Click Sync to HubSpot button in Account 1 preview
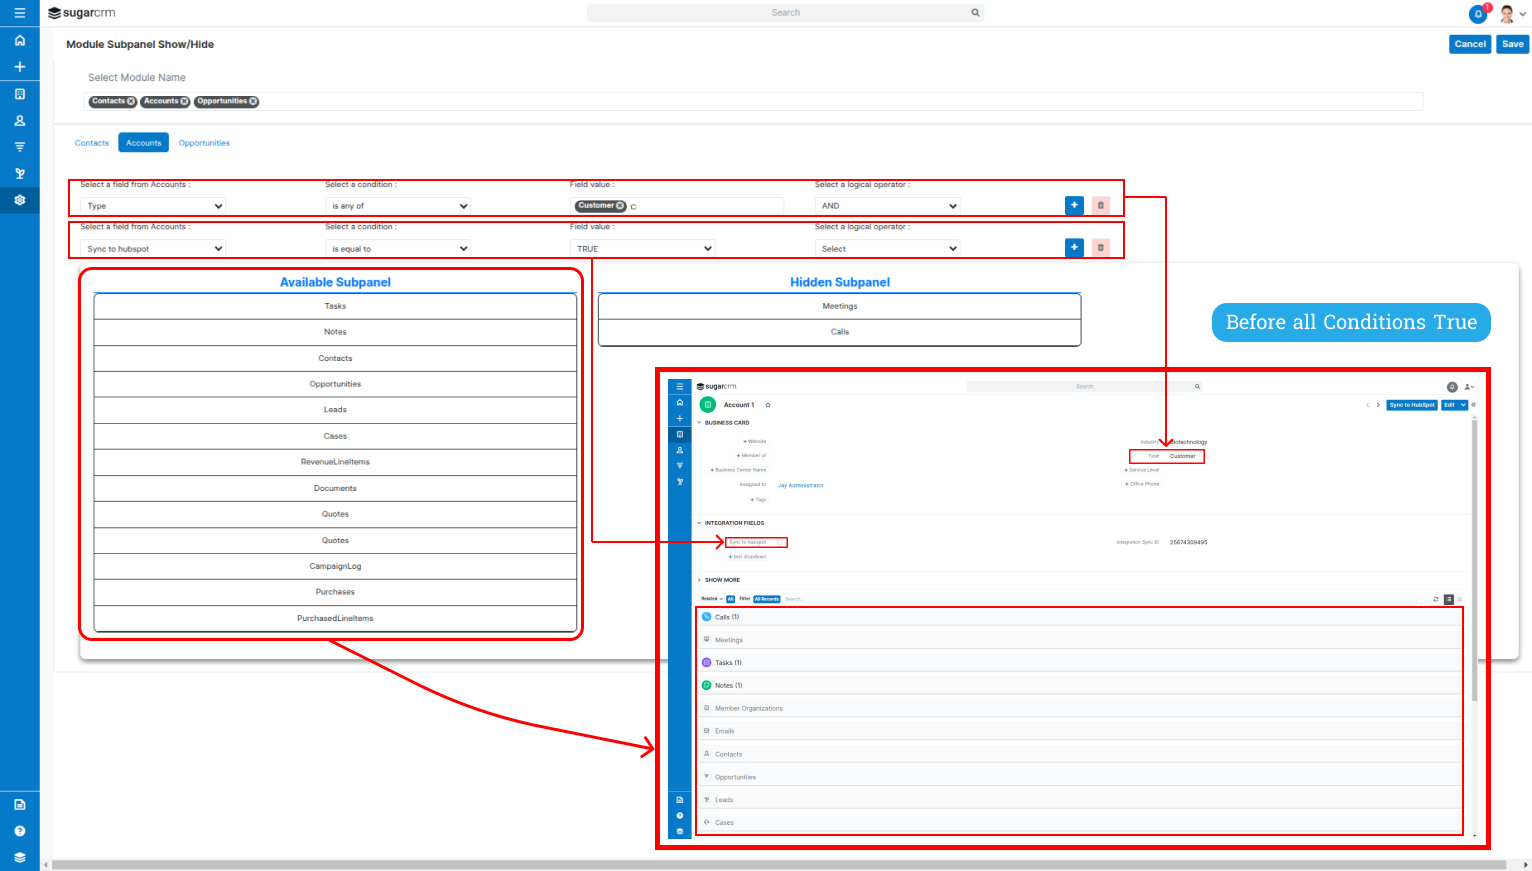 pyautogui.click(x=1412, y=405)
